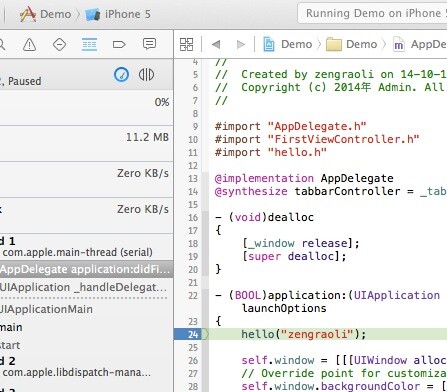Click the #import "AppDelegate.h" line

pyautogui.click(x=290, y=126)
